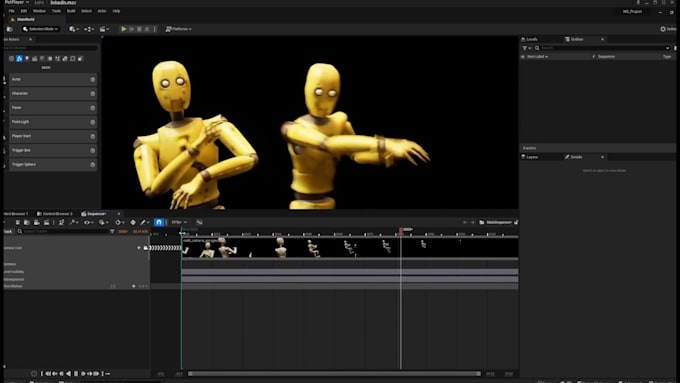Image resolution: width=680 pixels, height=383 pixels.
Task: Click the Place Actors search field
Action: point(50,48)
